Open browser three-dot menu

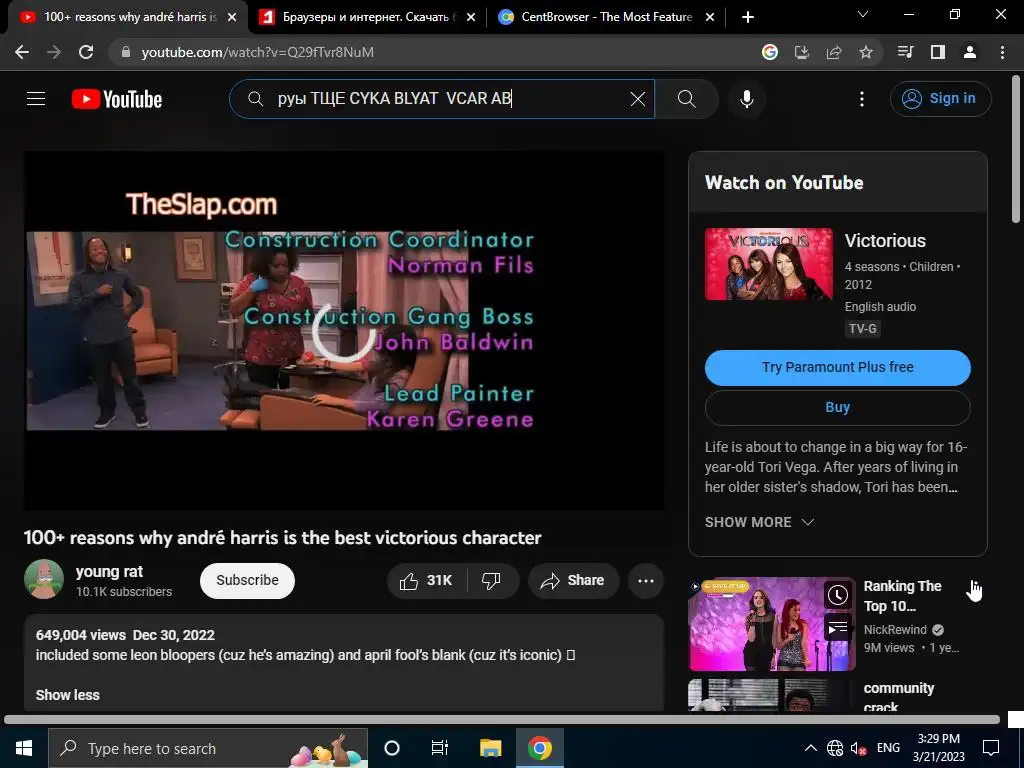coord(1002,52)
